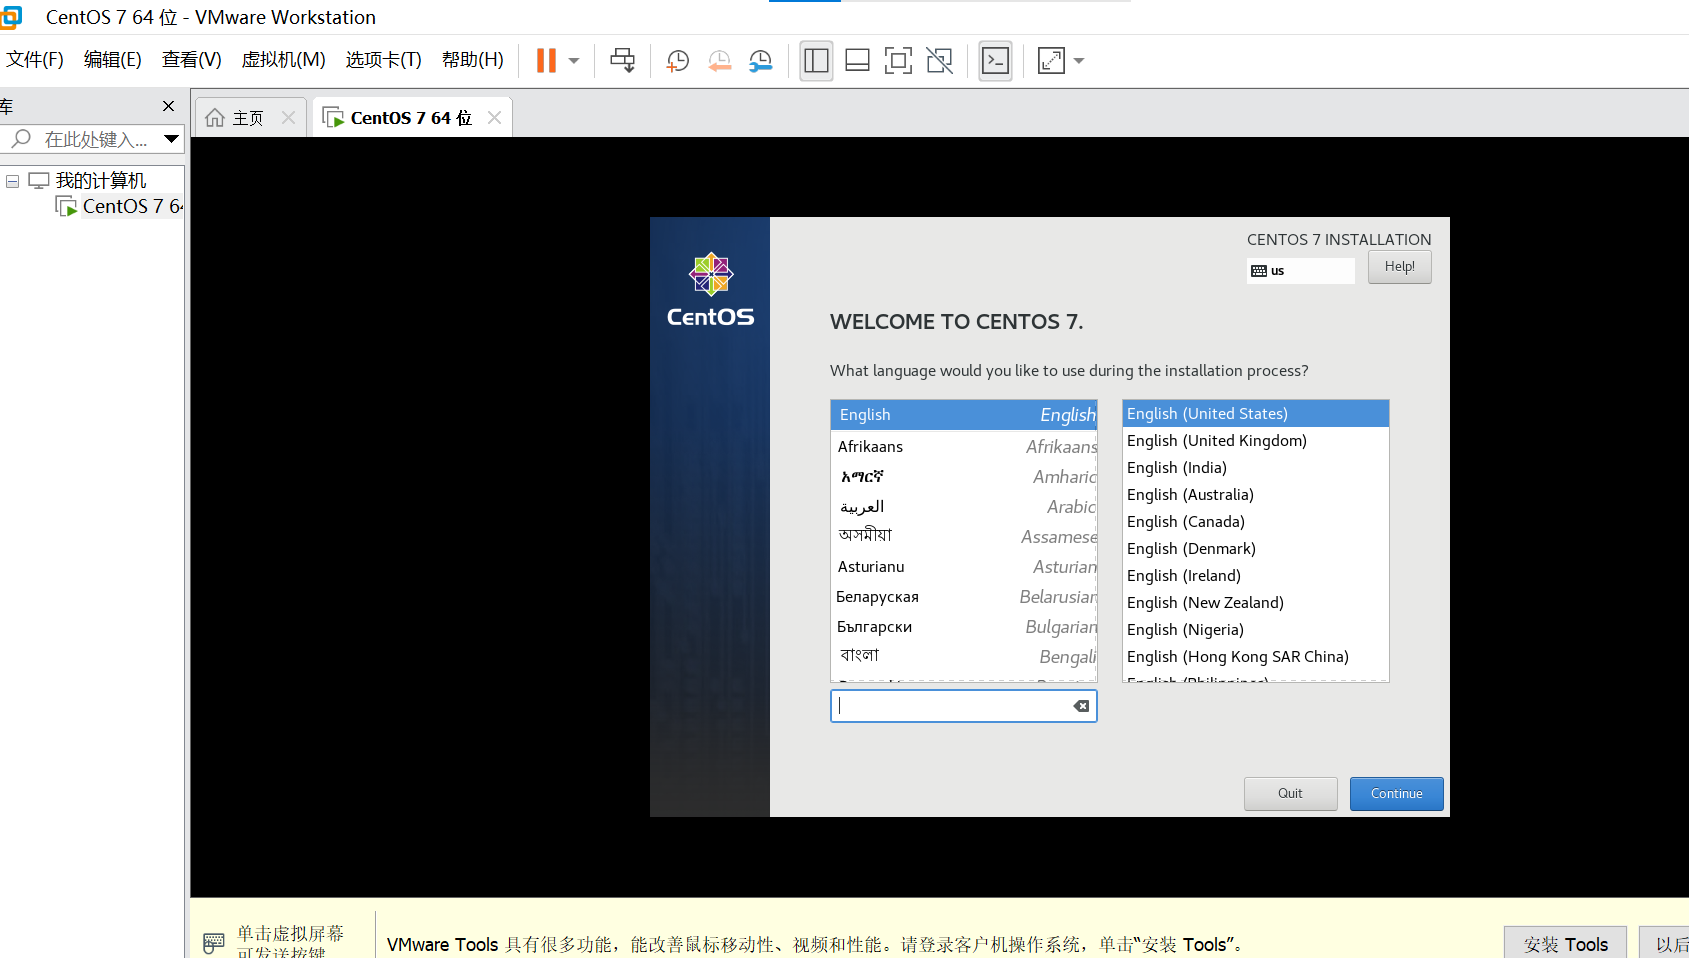The image size is (1689, 958).
Task: Pause the virtual machine from the toolbar
Action: 546,61
